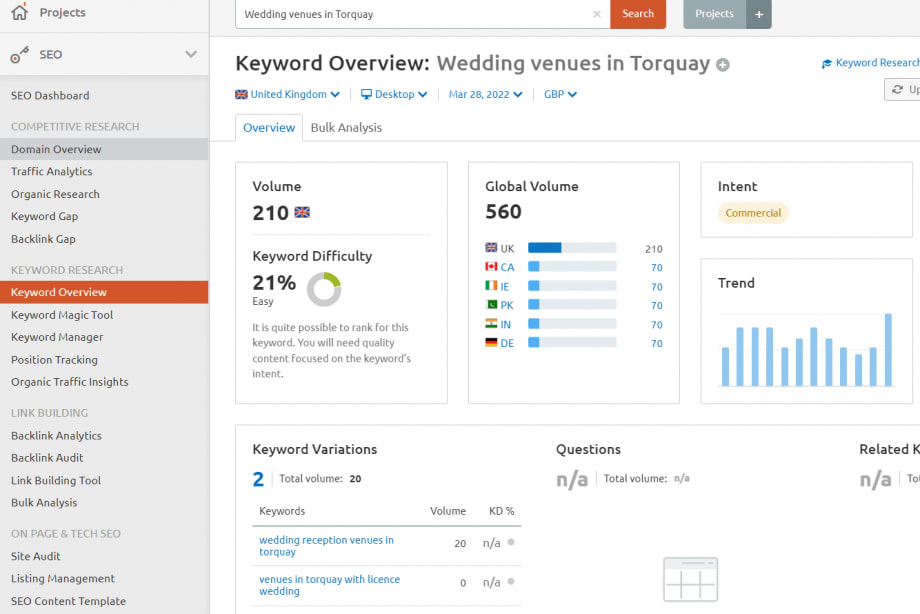
Task: Open Keyword Magic Tool in sidebar
Action: click(62, 315)
